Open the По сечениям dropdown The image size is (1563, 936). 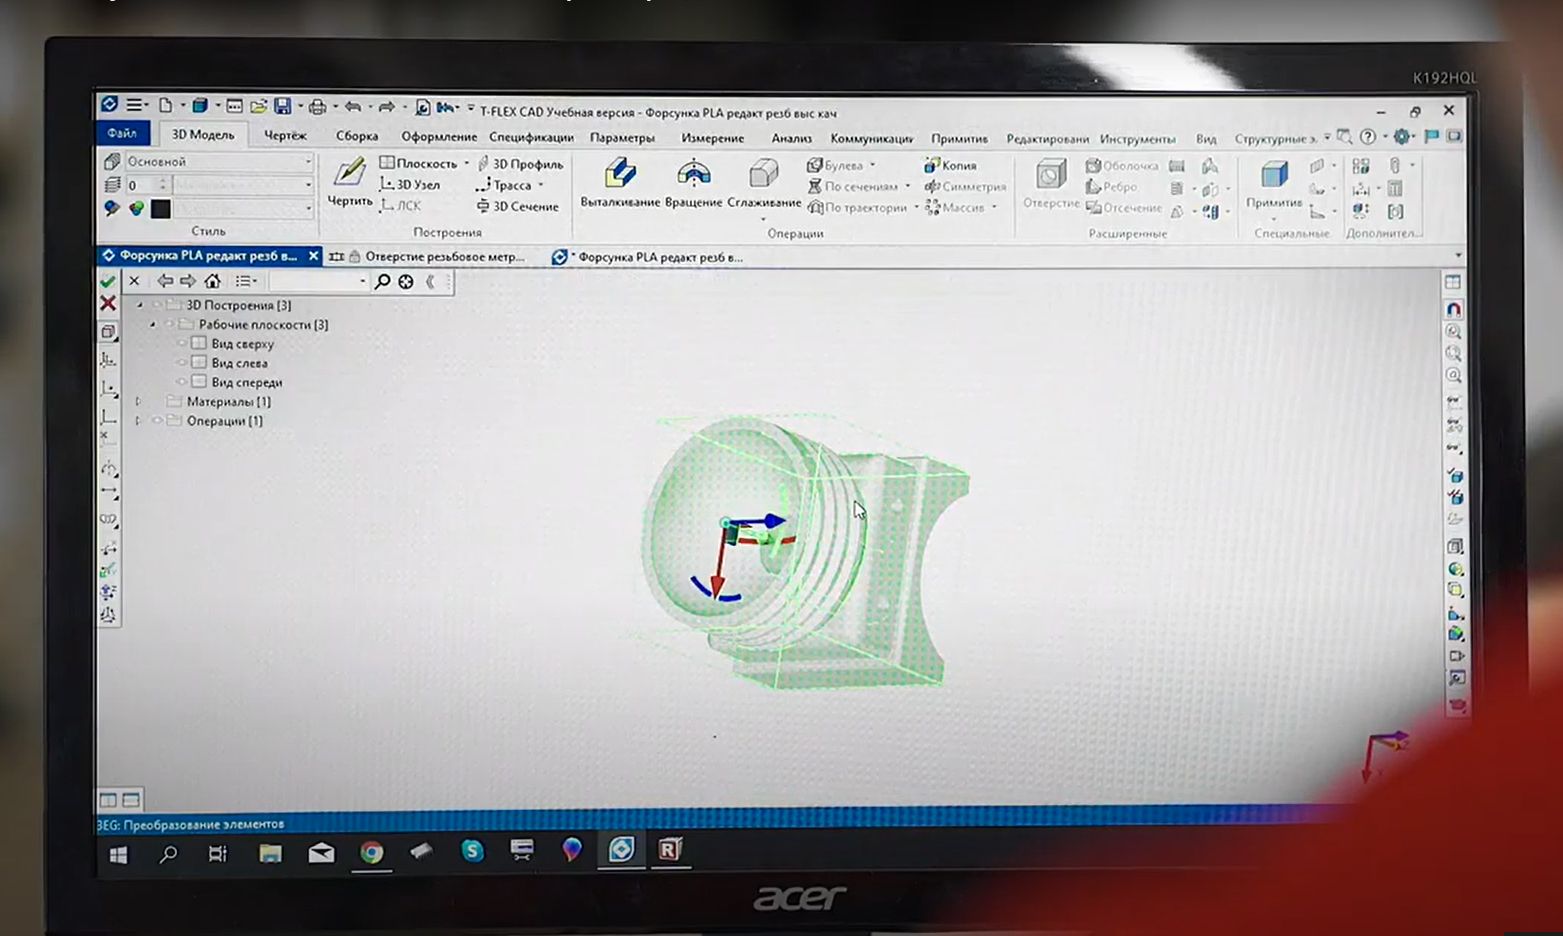907,186
